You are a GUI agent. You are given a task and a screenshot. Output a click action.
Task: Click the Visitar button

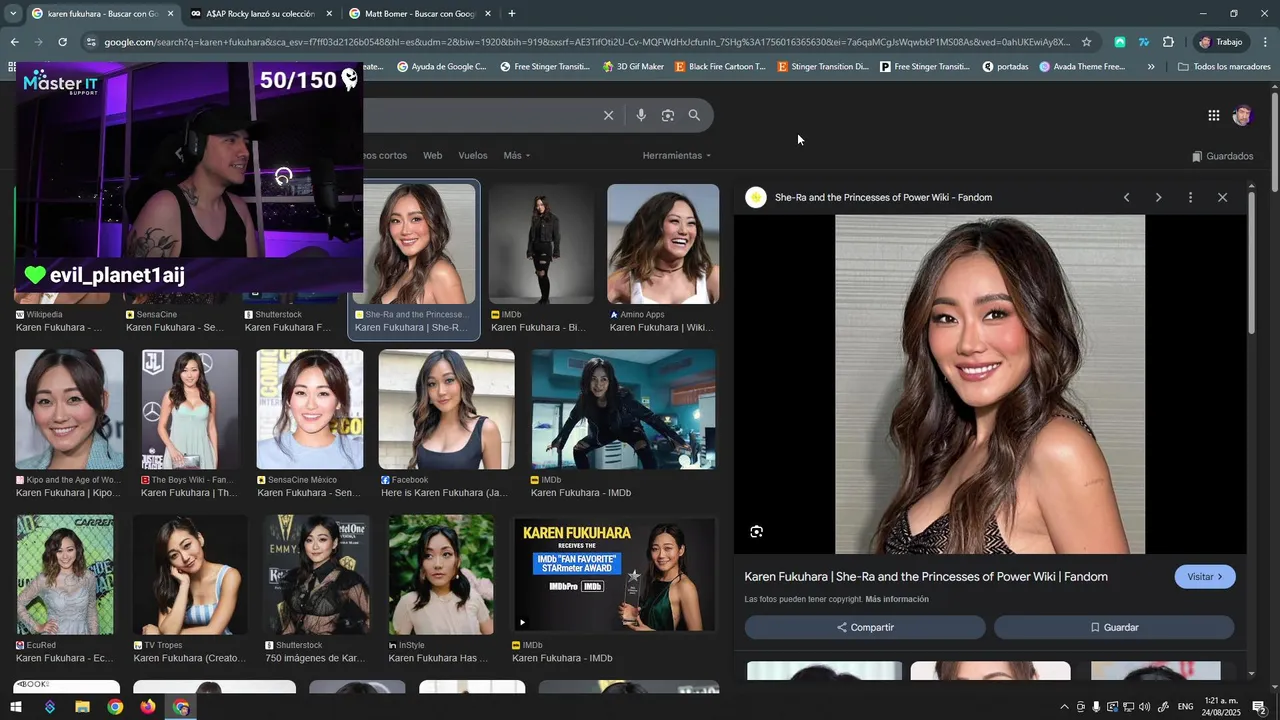[x=1205, y=577]
